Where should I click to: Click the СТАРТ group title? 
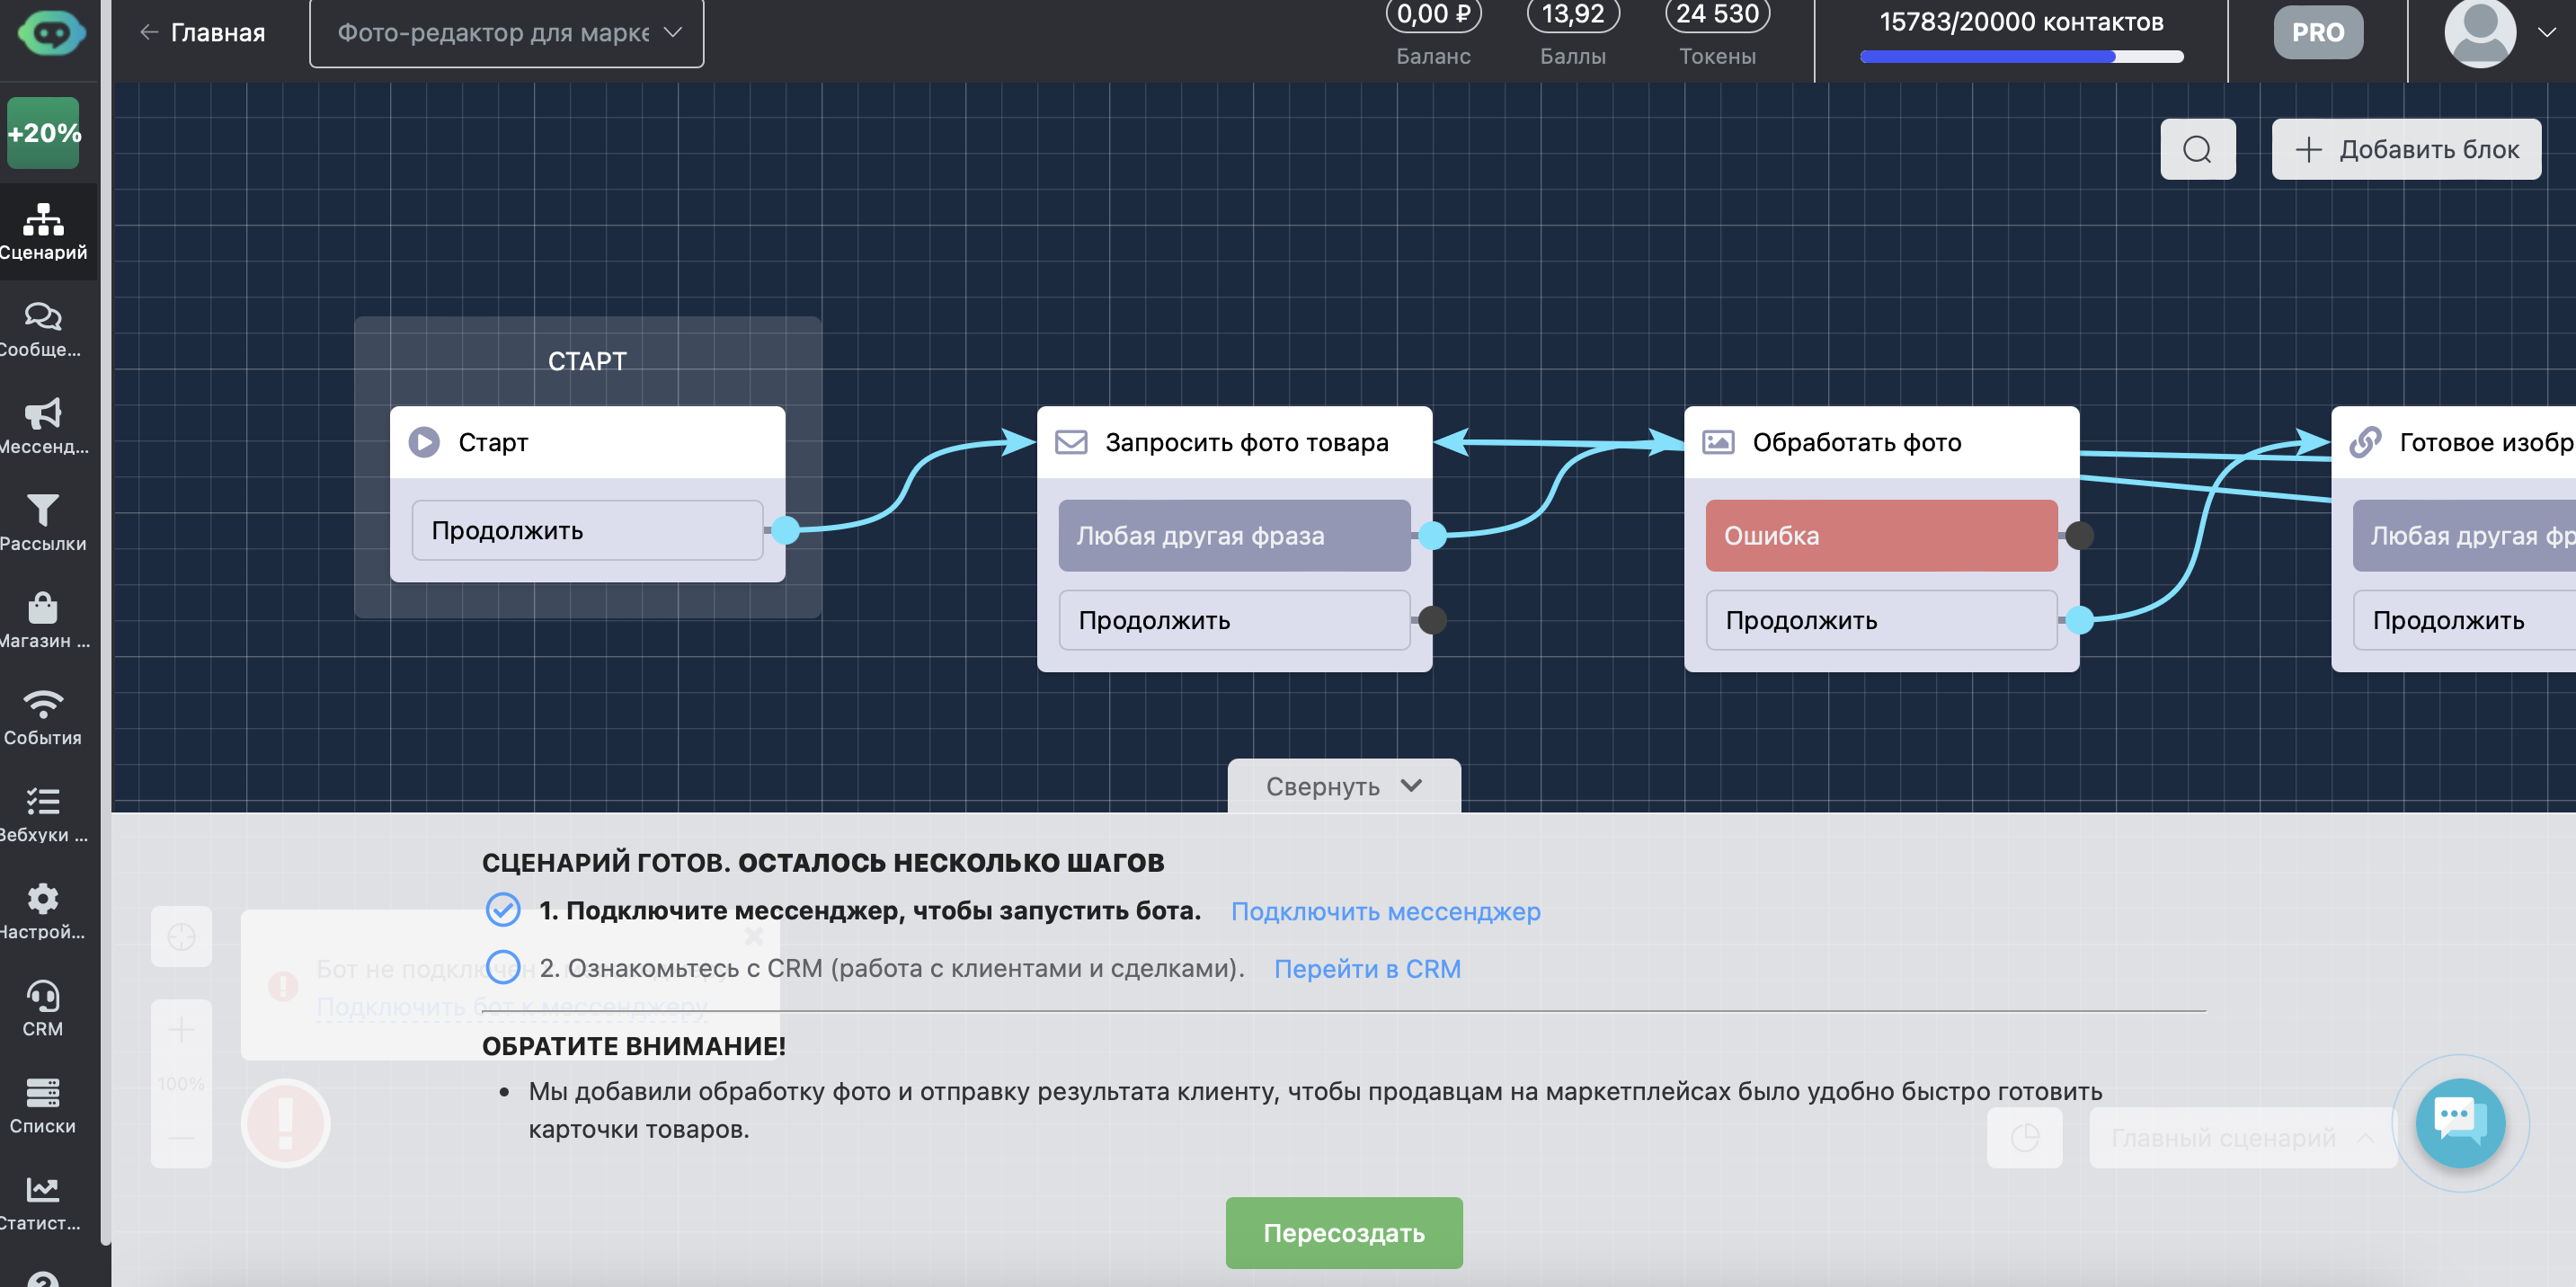click(x=587, y=361)
